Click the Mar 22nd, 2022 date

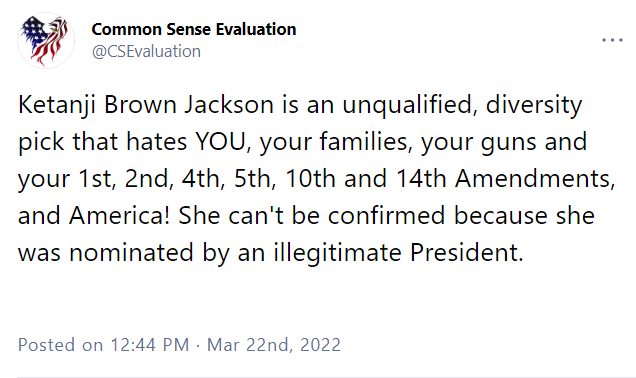[x=273, y=345]
